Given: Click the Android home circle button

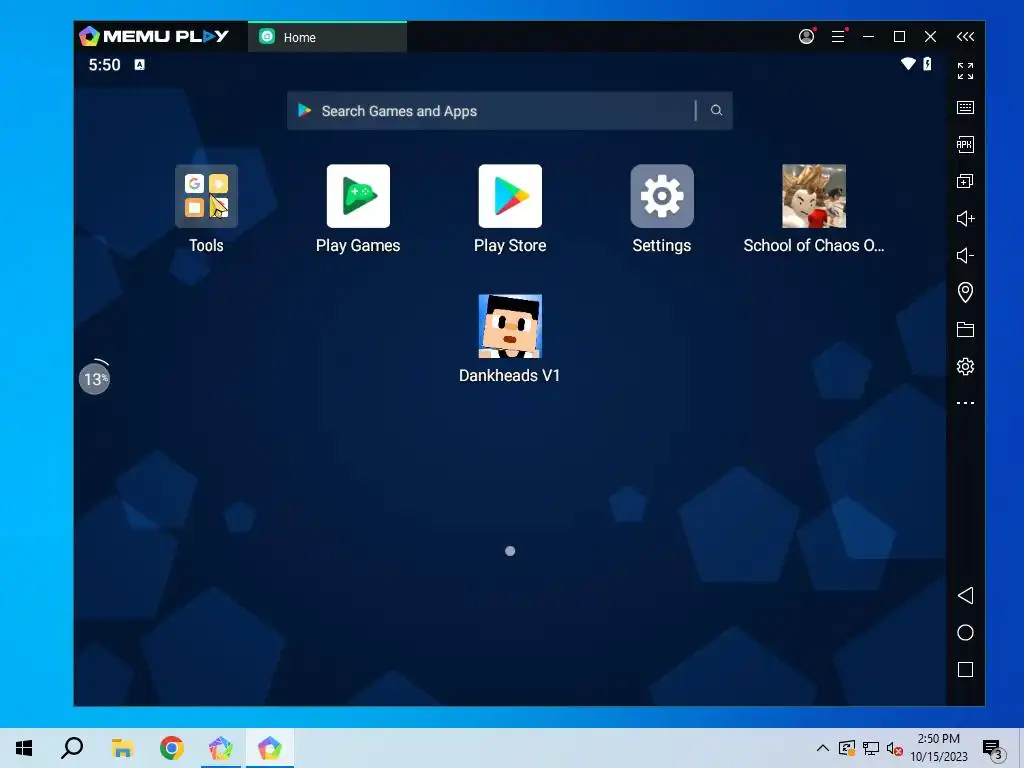Looking at the screenshot, I should click(965, 633).
